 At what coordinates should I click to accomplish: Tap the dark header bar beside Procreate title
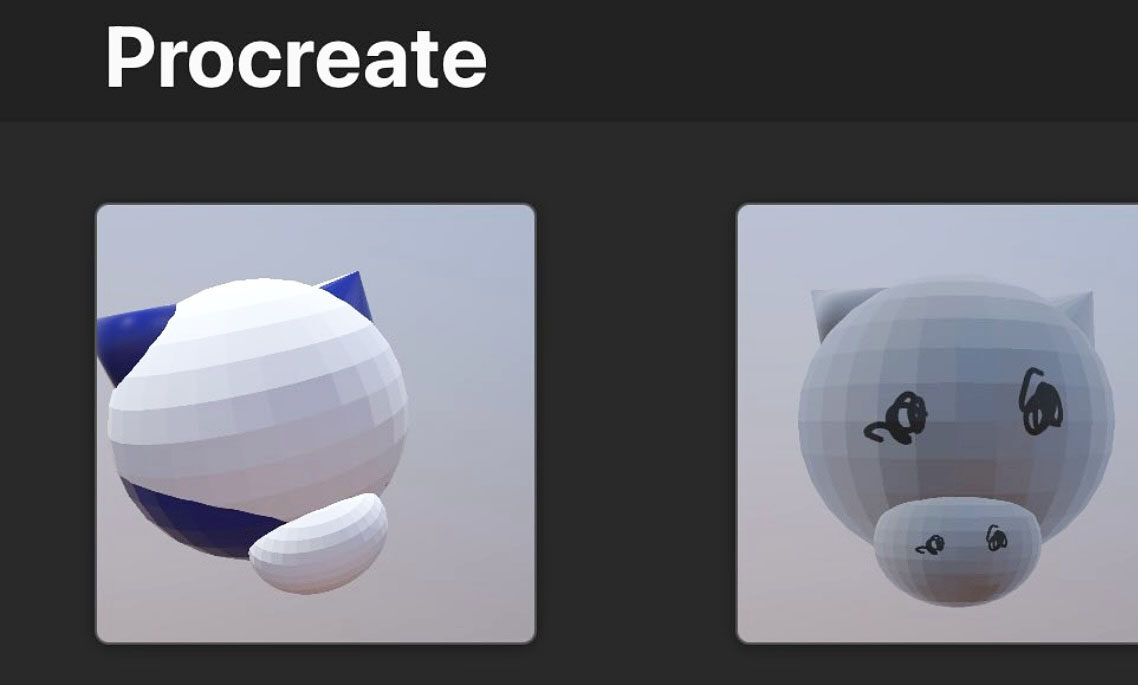click(798, 58)
